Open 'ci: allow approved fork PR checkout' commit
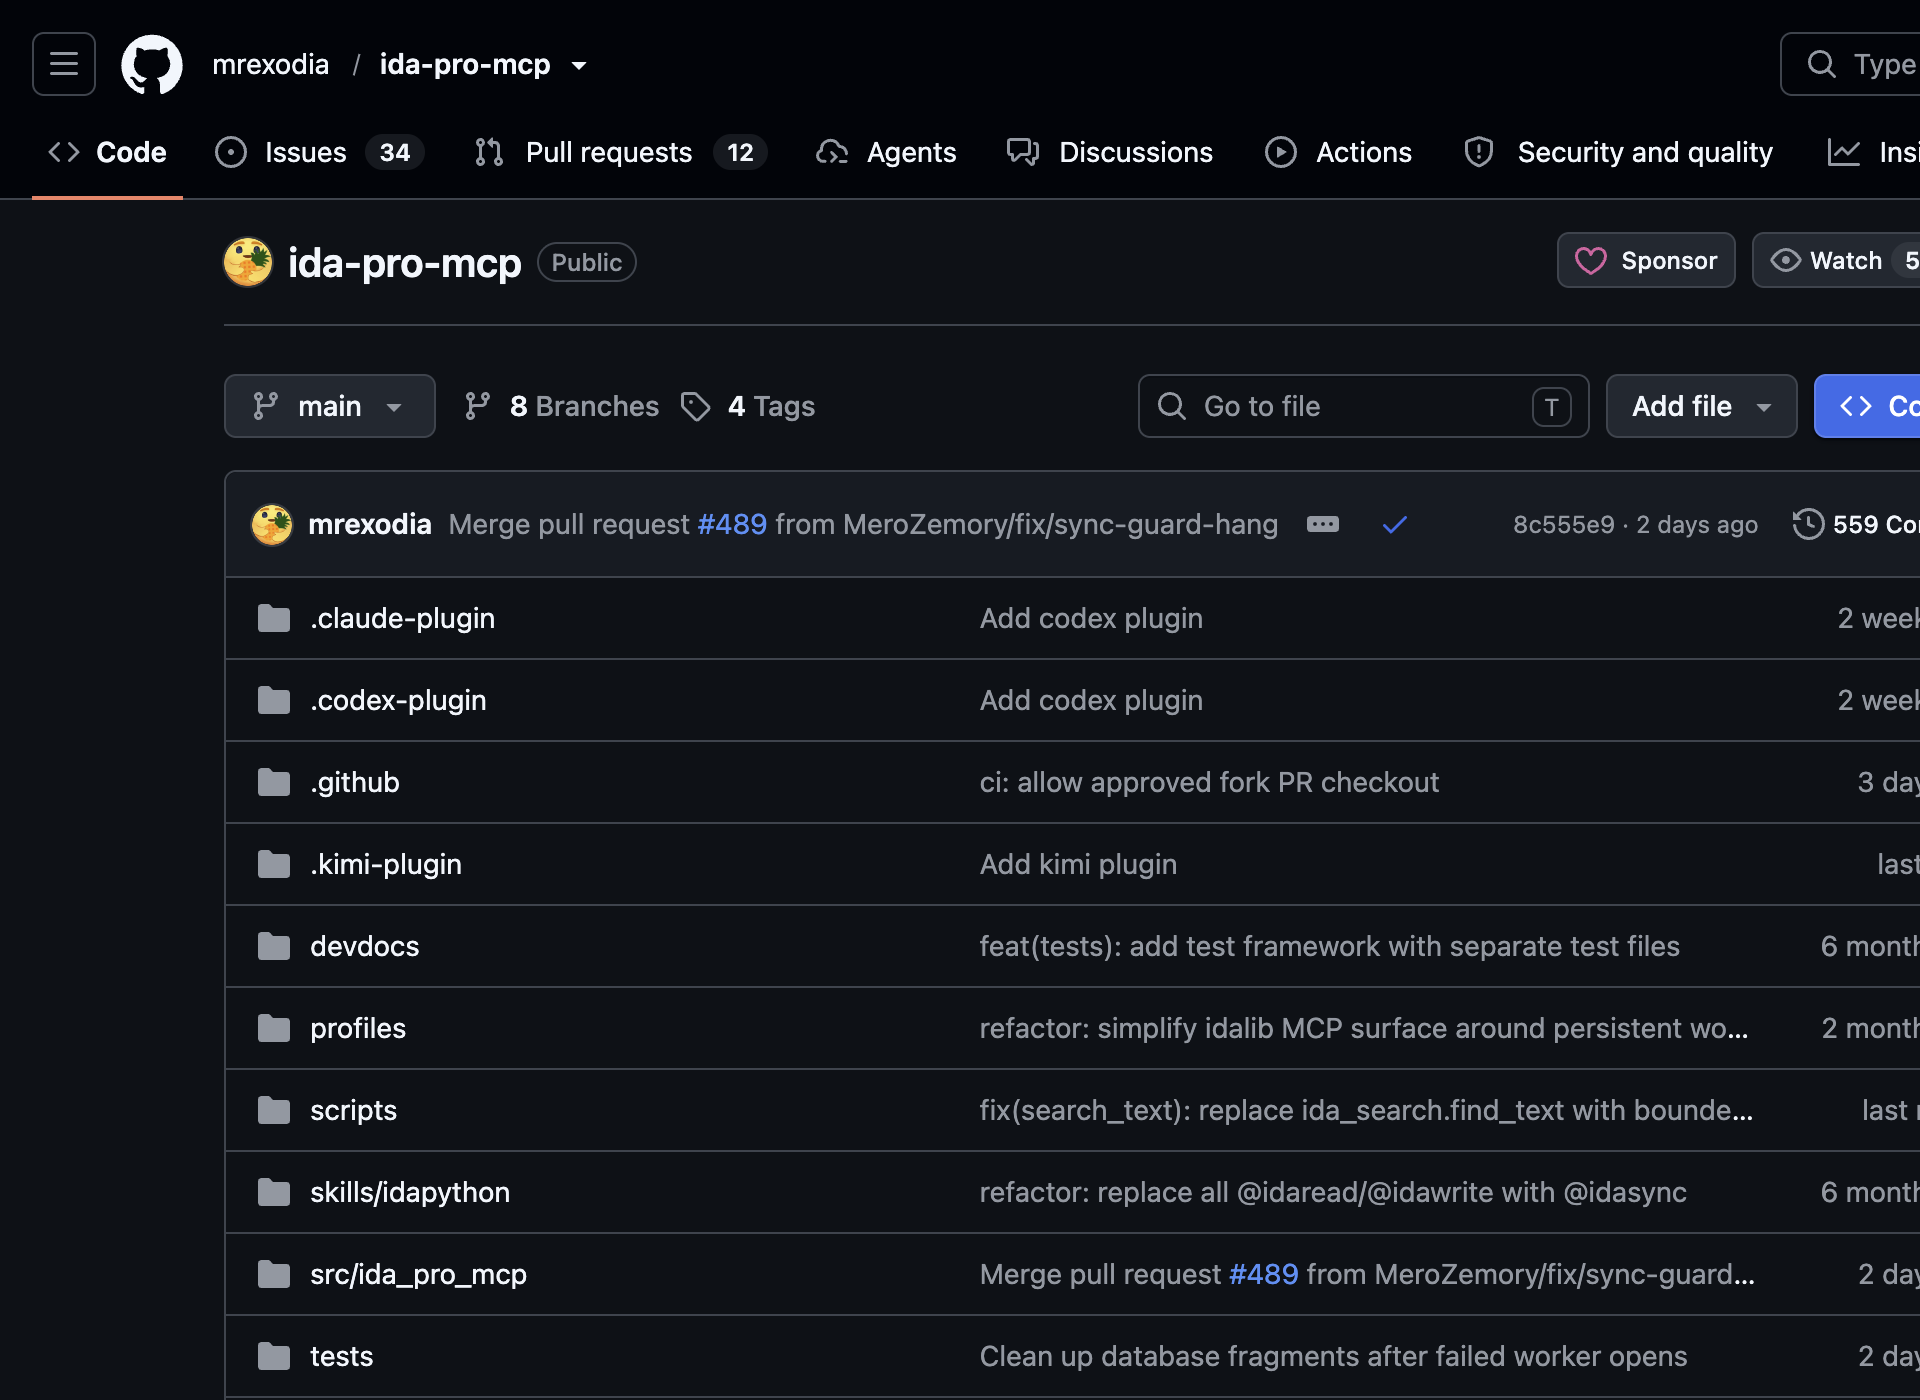1920x1400 pixels. coord(1209,782)
